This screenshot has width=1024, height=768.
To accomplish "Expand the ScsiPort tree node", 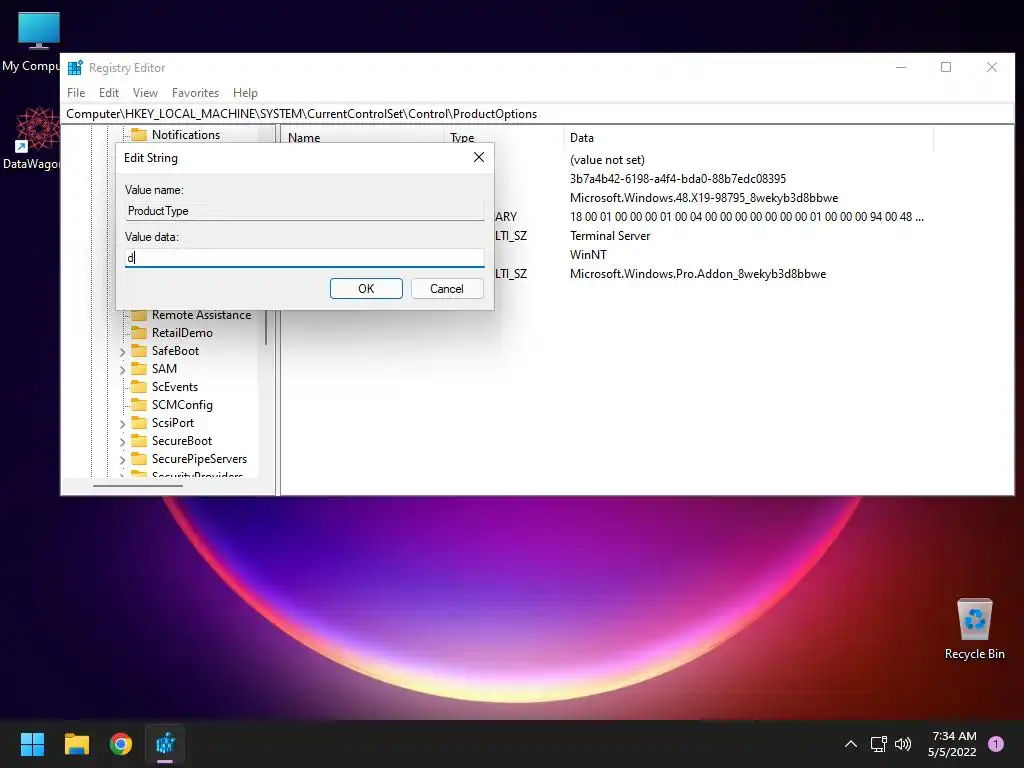I will (x=122, y=424).
